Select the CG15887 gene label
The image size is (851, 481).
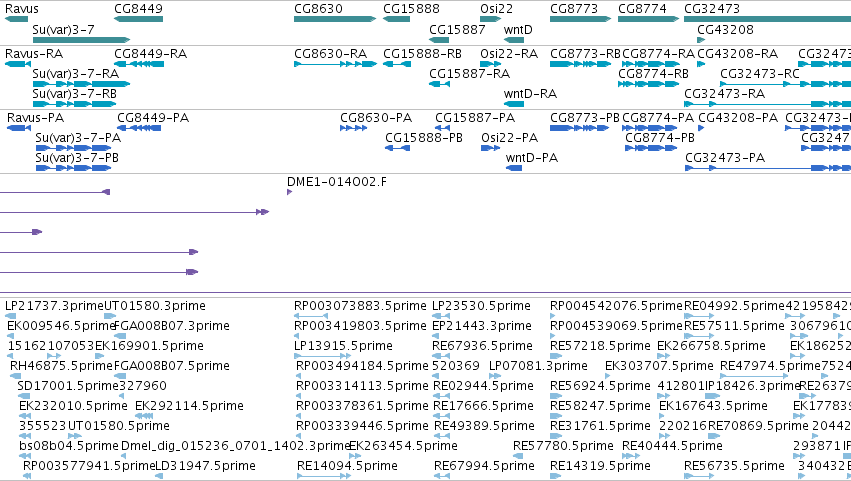click(x=458, y=30)
